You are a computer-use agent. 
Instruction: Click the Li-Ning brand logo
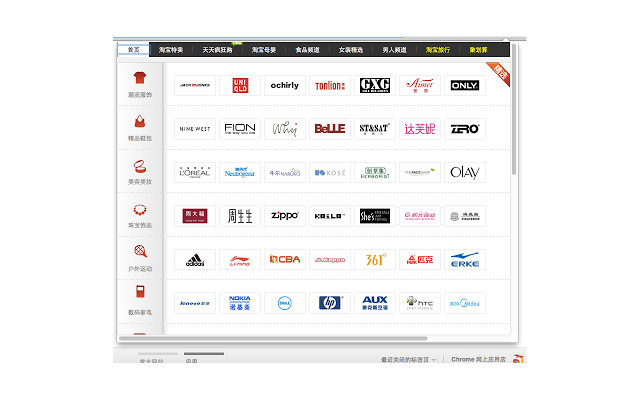(x=240, y=260)
